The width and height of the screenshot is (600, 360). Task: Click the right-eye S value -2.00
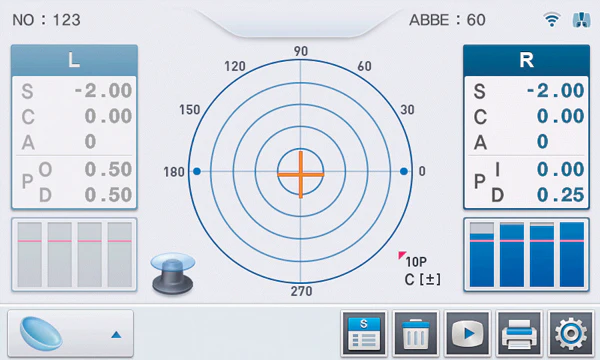pos(555,91)
